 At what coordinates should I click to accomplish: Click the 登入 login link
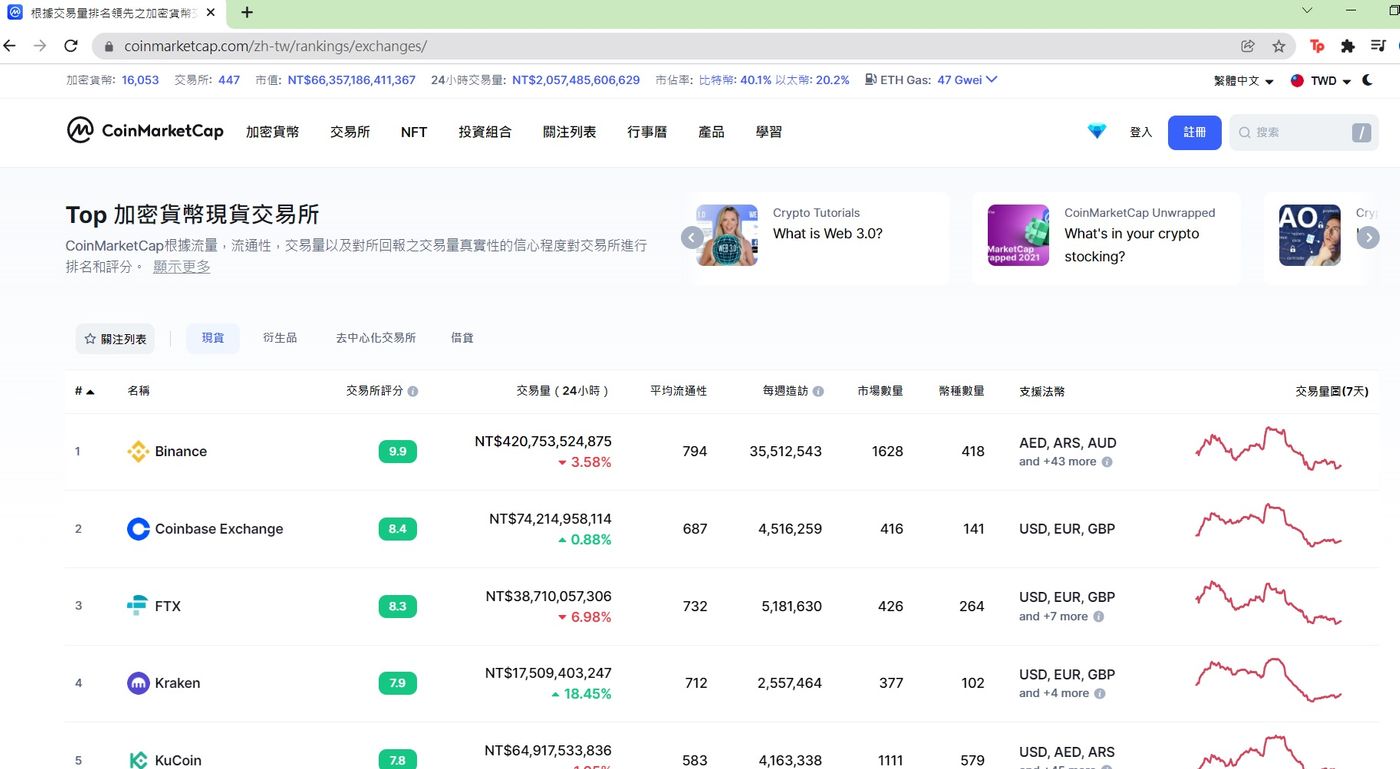pyautogui.click(x=1141, y=132)
